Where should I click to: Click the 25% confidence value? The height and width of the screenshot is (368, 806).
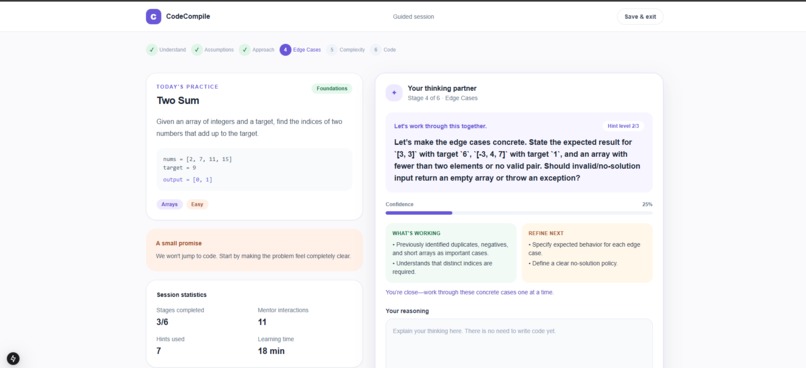(x=647, y=204)
